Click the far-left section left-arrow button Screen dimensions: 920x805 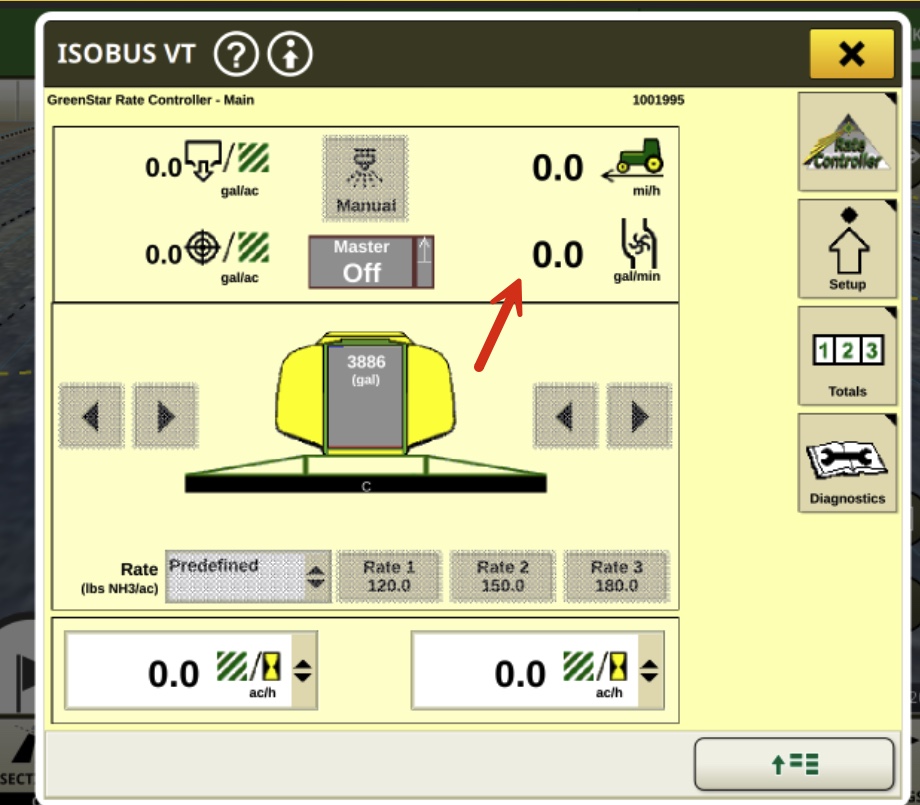pyautogui.click(x=92, y=416)
